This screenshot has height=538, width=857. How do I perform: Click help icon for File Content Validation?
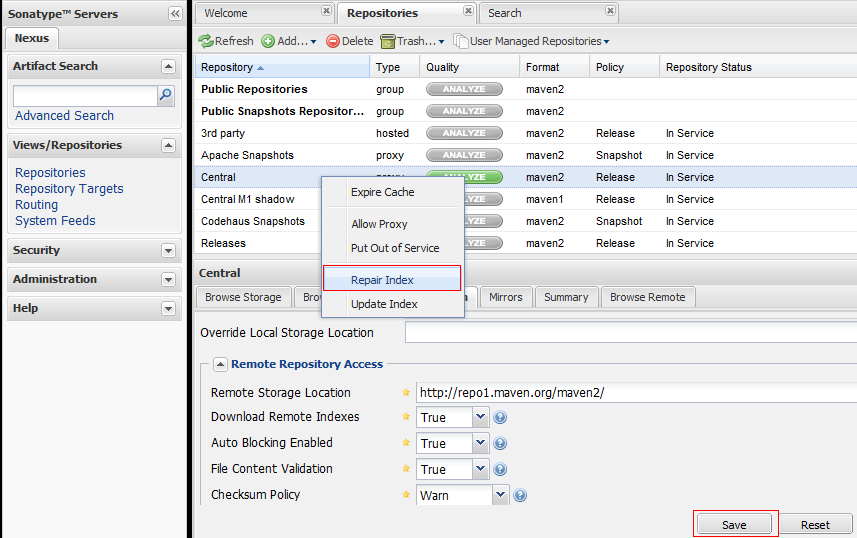click(x=500, y=469)
